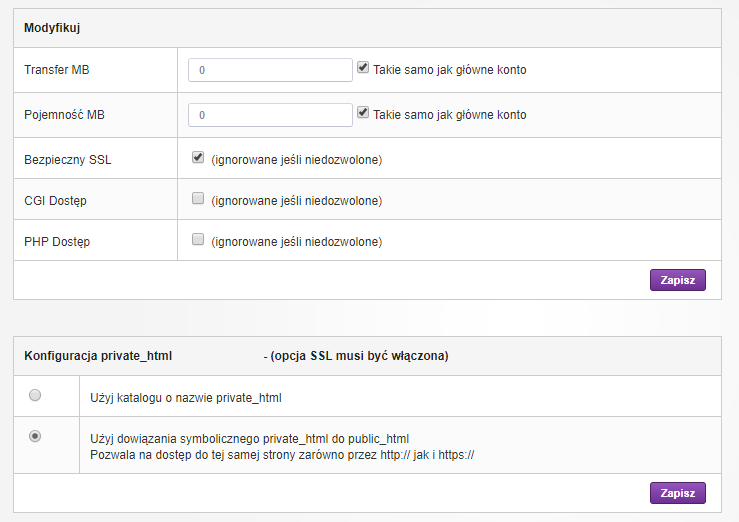
Task: Click the Transfer MB input field
Action: [x=269, y=70]
